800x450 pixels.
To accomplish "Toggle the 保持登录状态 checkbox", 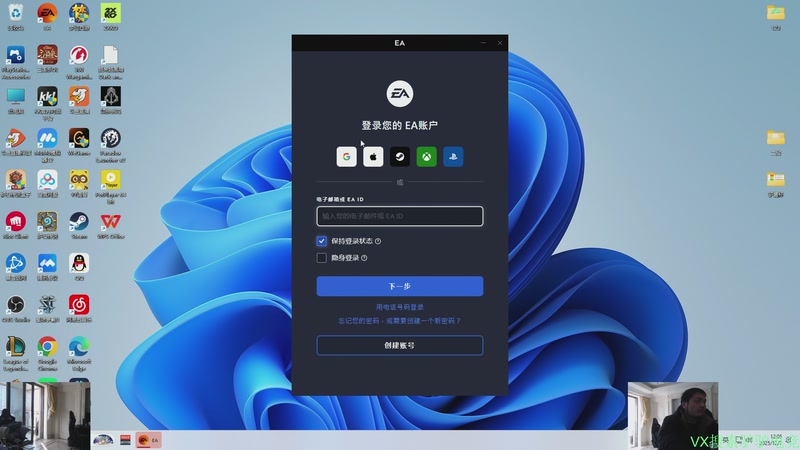I will pyautogui.click(x=321, y=241).
